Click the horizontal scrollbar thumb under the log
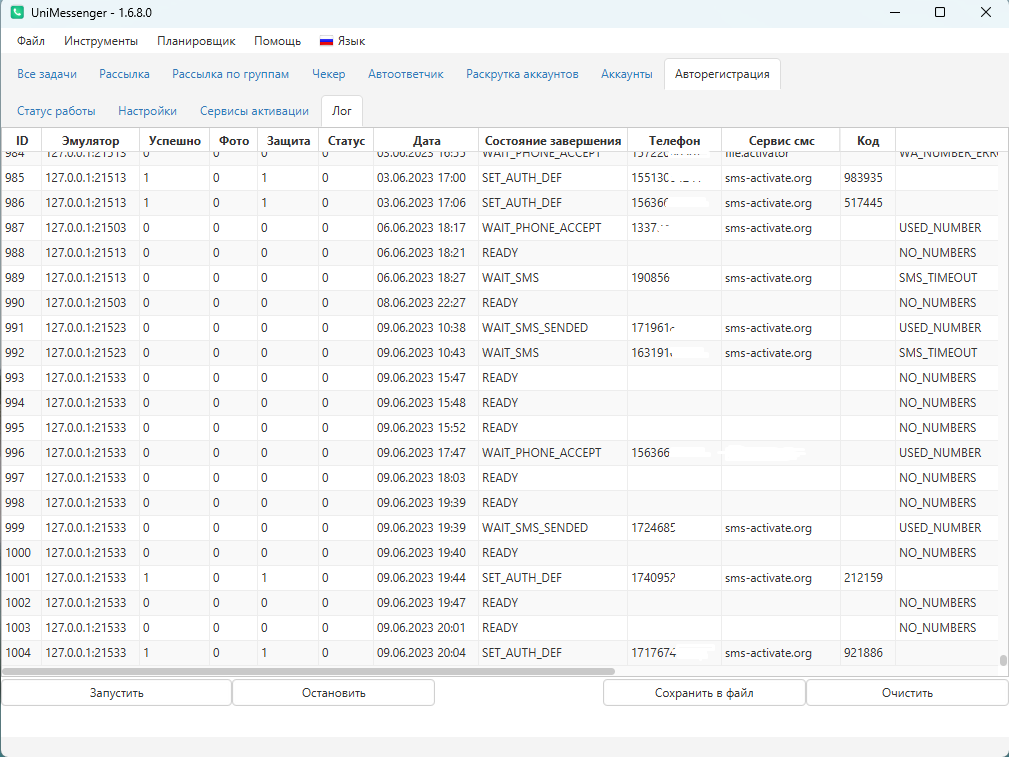Viewport: 1009px width, 757px height. pyautogui.click(x=308, y=671)
